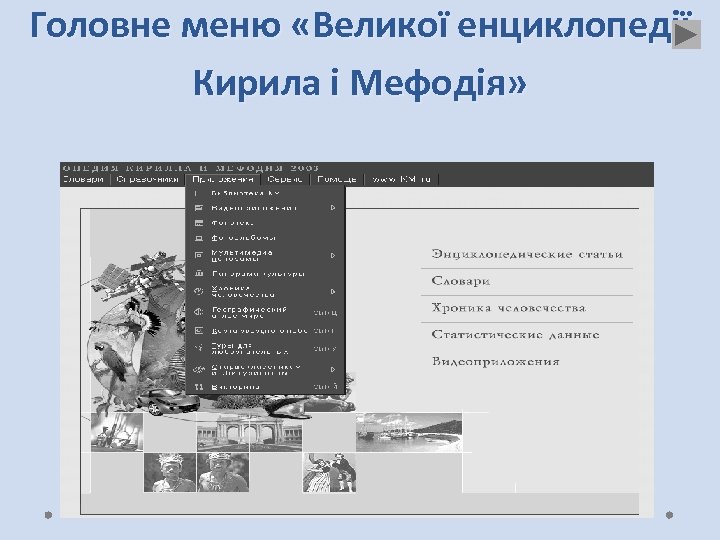Click the Географический атлас мира icon

pos(198,312)
